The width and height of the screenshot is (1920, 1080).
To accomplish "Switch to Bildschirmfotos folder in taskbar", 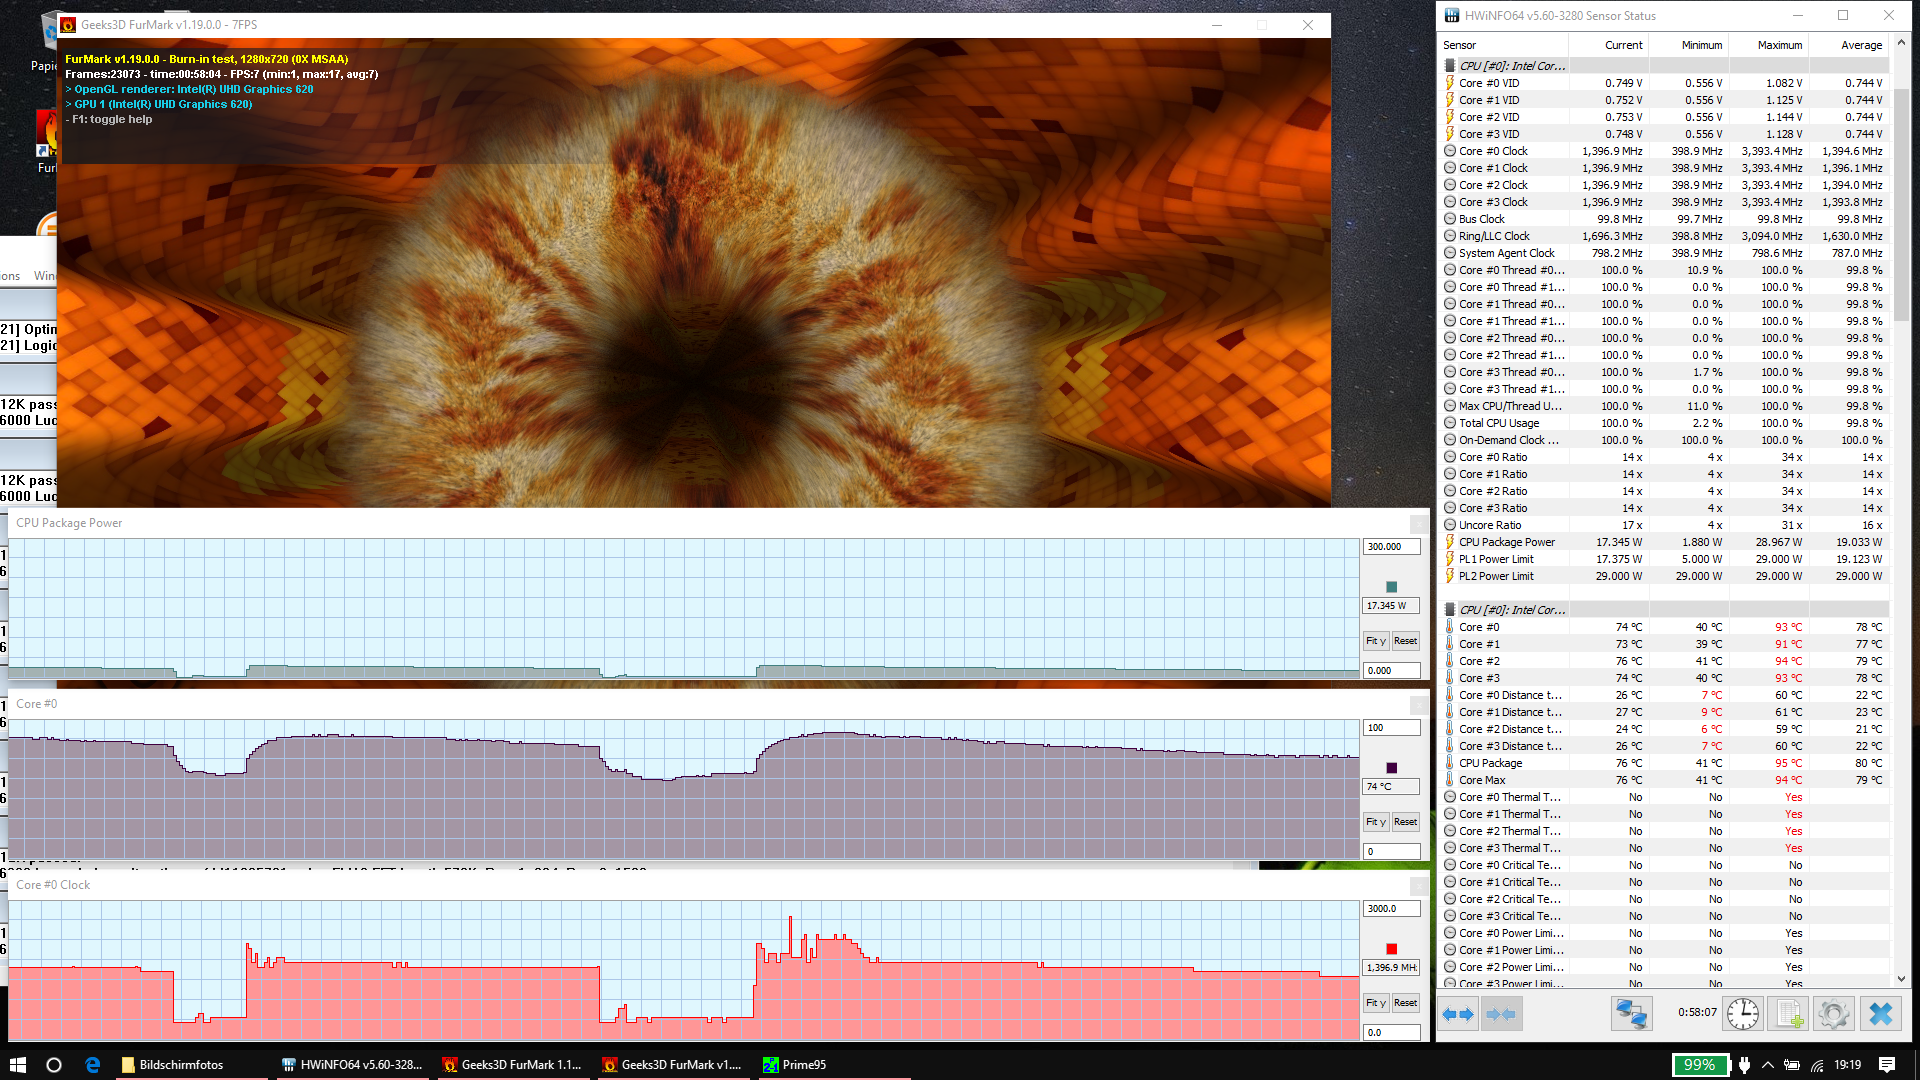I will click(180, 1065).
